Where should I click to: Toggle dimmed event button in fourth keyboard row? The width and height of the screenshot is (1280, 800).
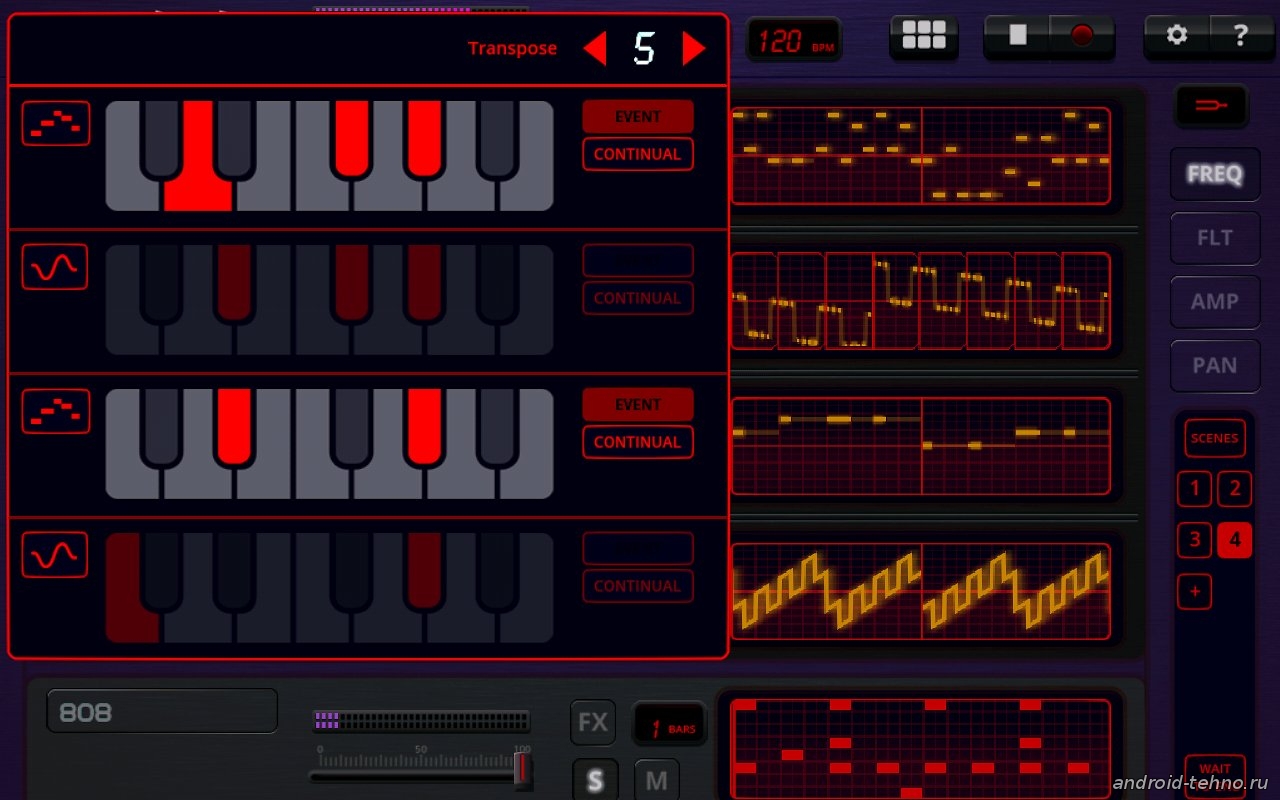coord(638,549)
